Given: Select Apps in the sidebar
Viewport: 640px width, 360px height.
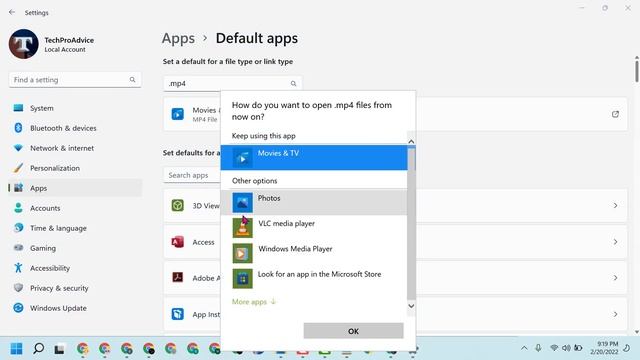Looking at the screenshot, I should pos(75,188).
